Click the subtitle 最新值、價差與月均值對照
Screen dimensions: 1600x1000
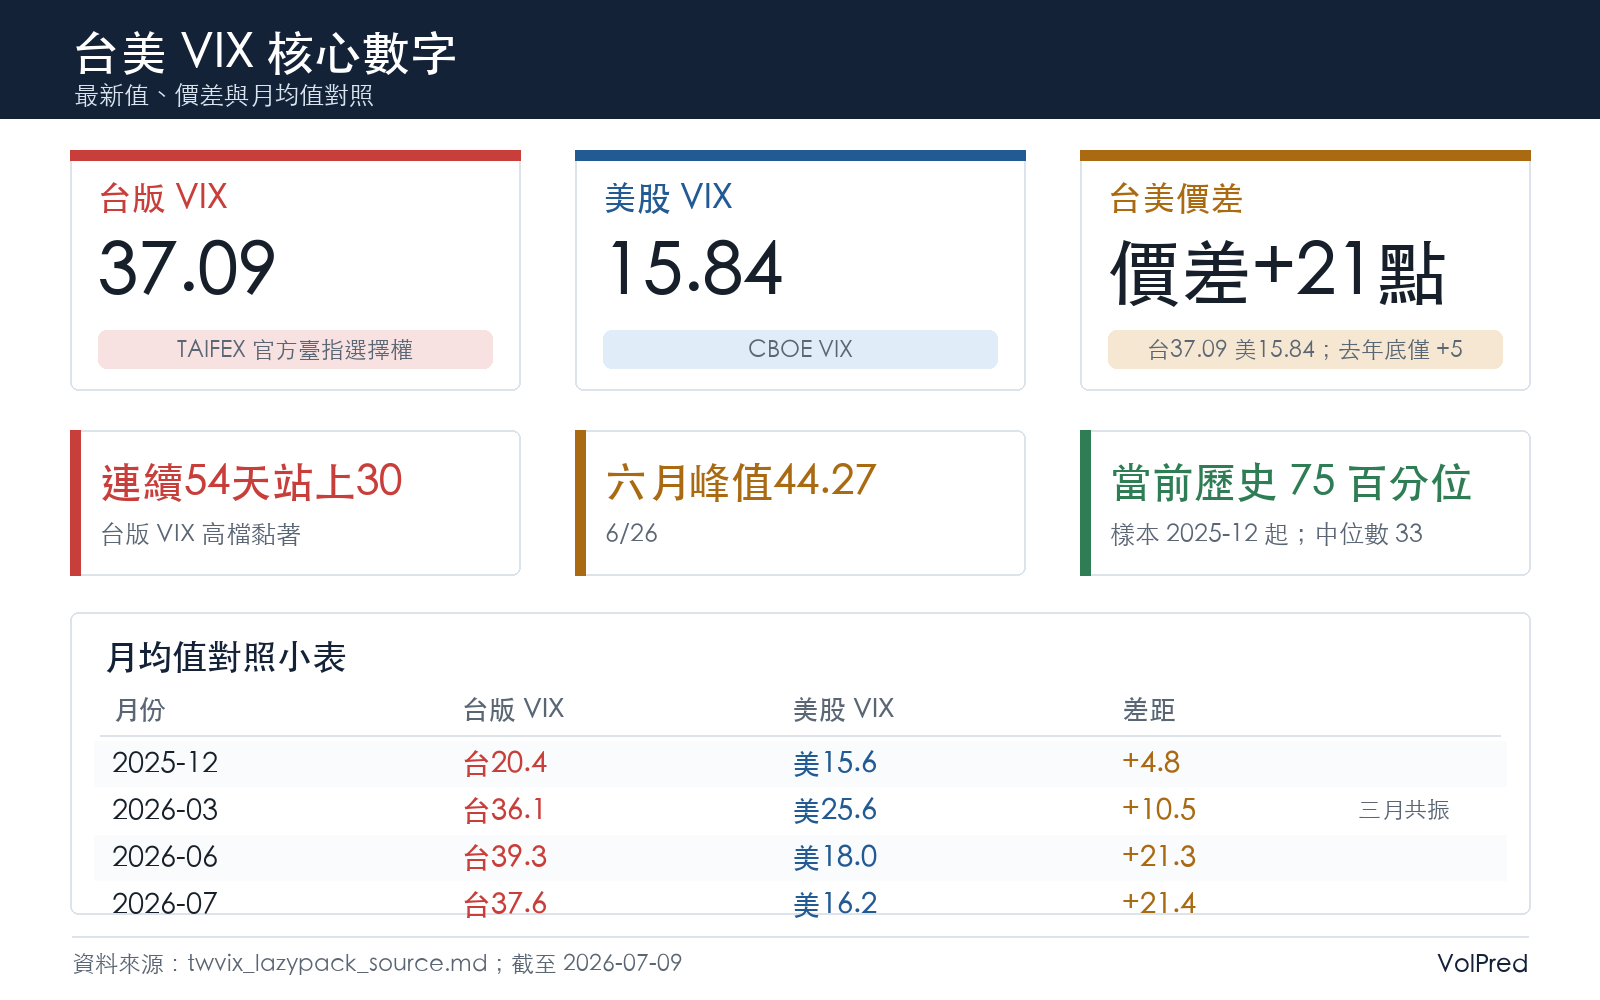click(x=224, y=95)
